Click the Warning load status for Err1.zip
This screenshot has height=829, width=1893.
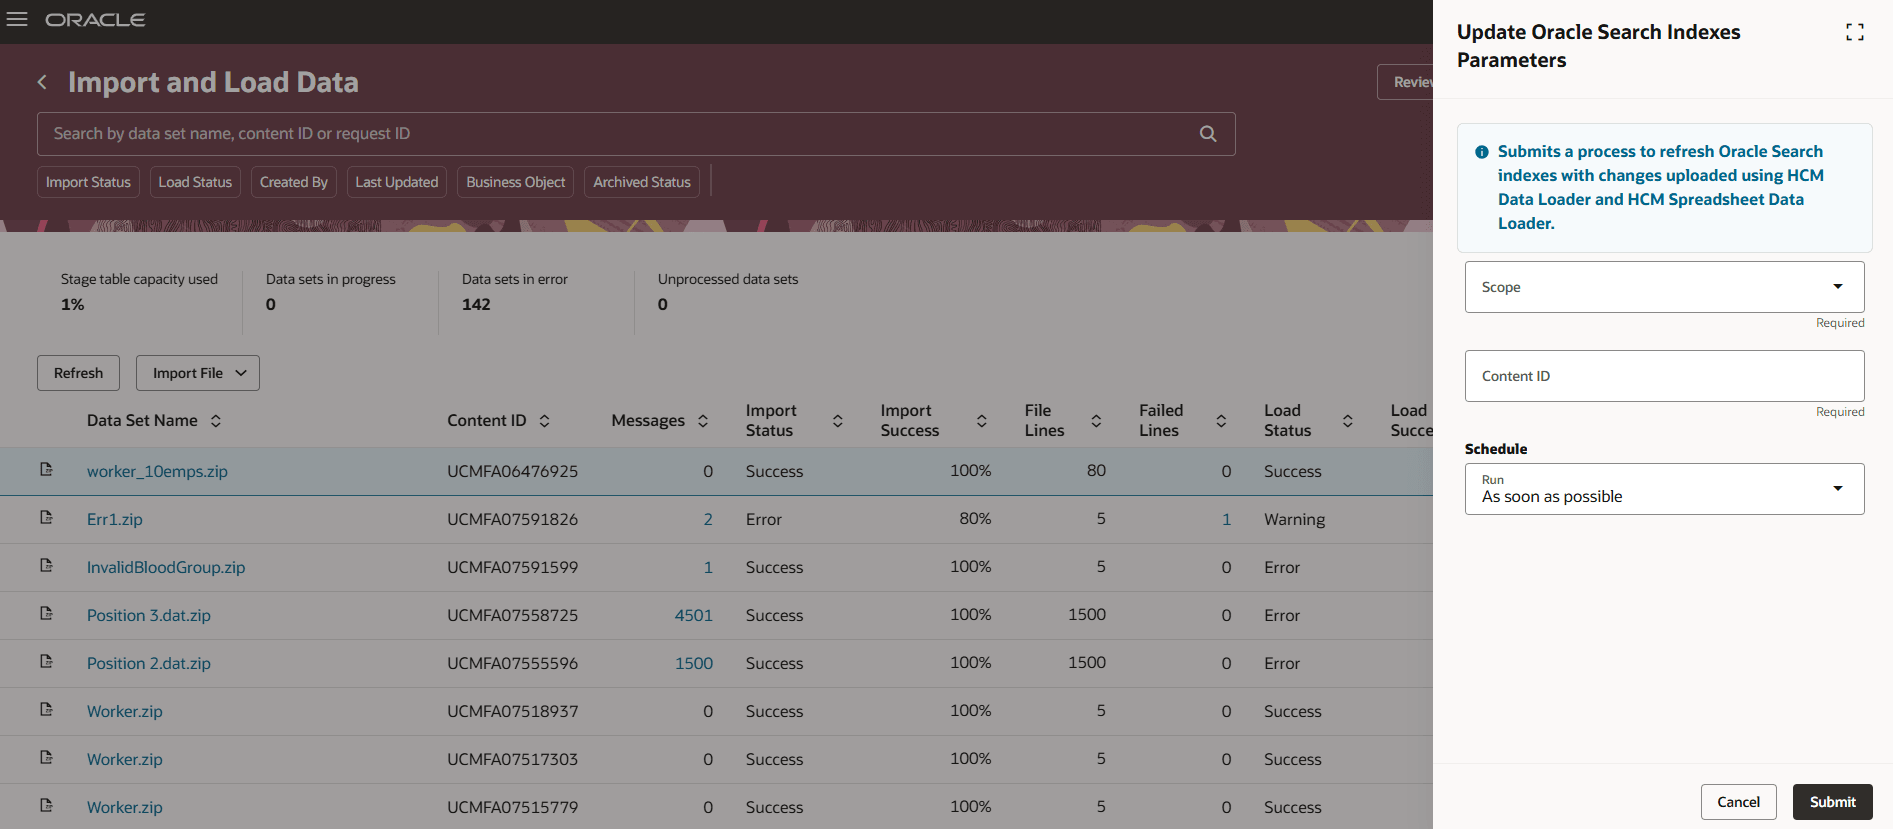pyautogui.click(x=1294, y=519)
